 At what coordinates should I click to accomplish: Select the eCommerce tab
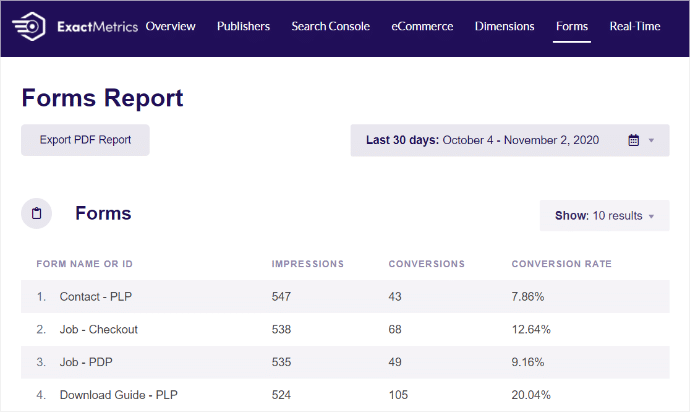point(422,26)
